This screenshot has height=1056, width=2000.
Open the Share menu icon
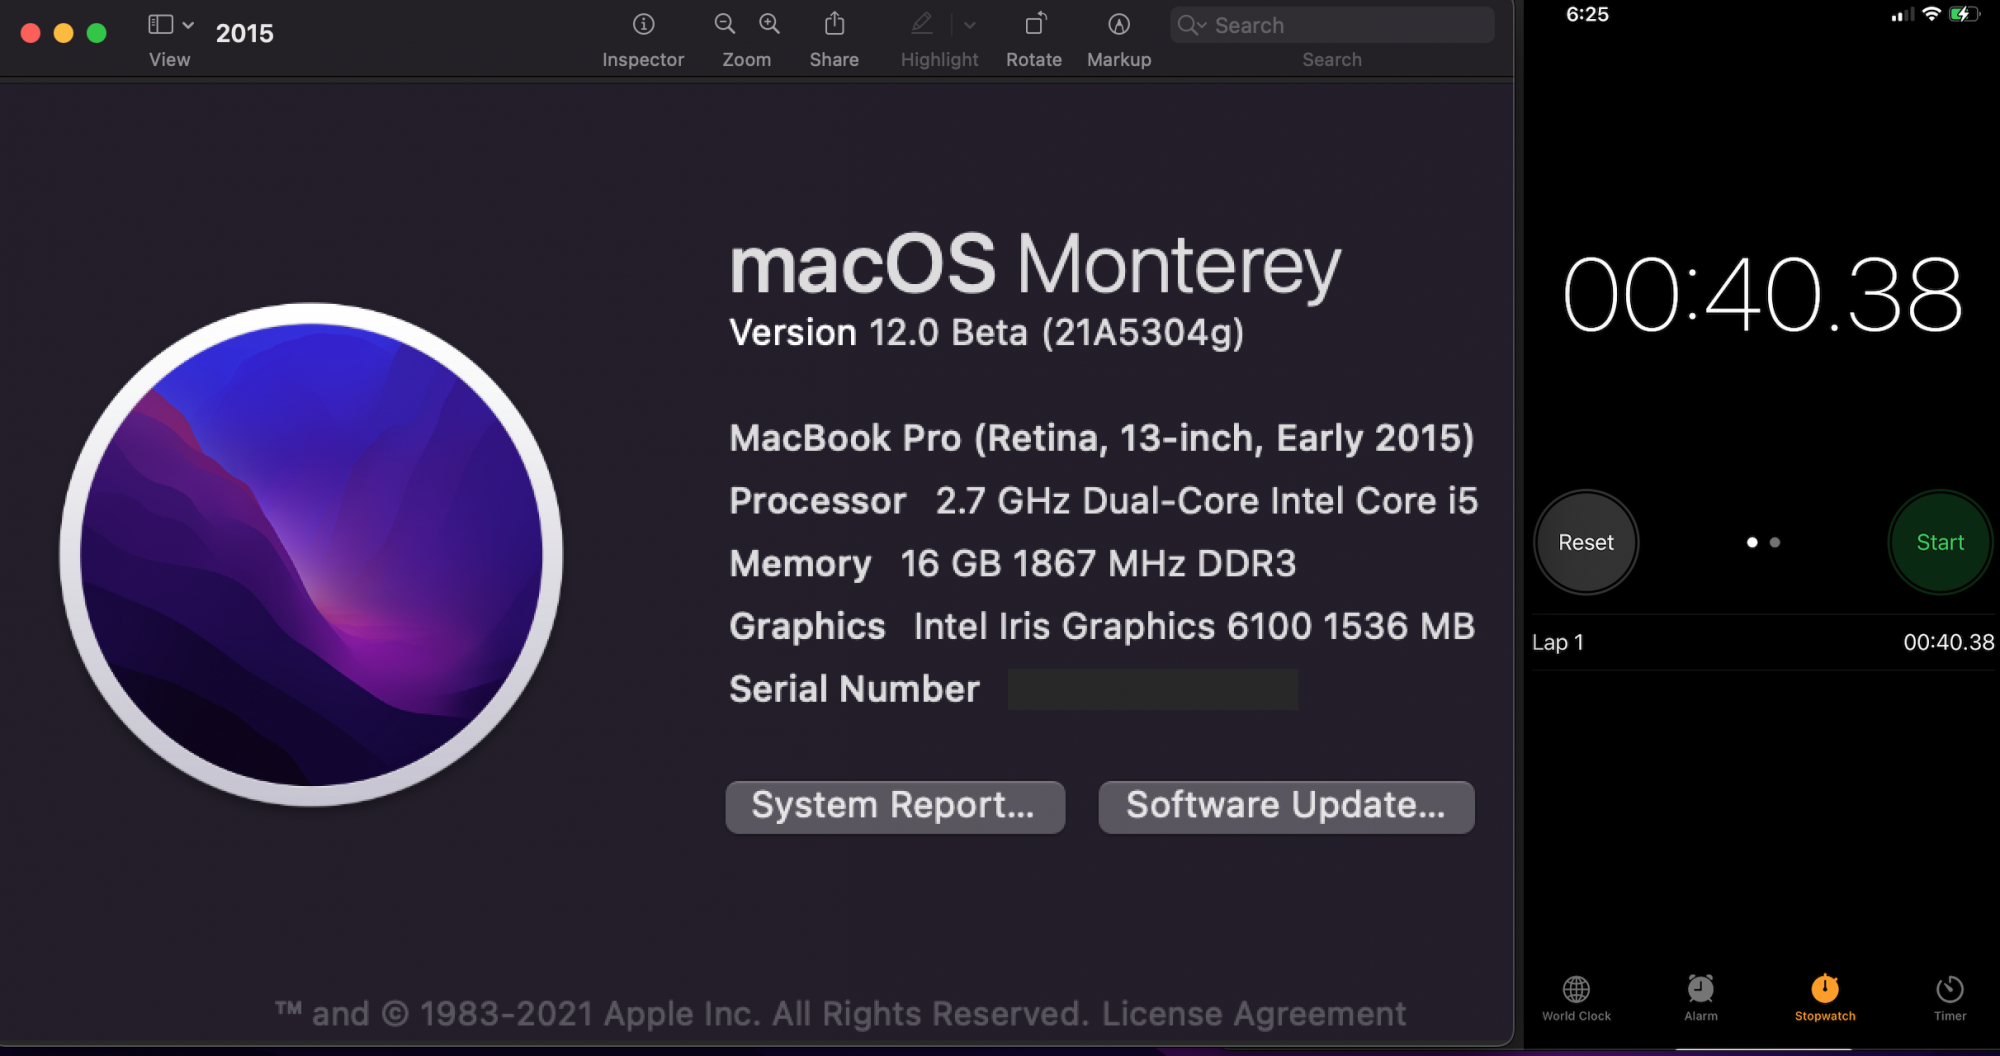pyautogui.click(x=834, y=23)
